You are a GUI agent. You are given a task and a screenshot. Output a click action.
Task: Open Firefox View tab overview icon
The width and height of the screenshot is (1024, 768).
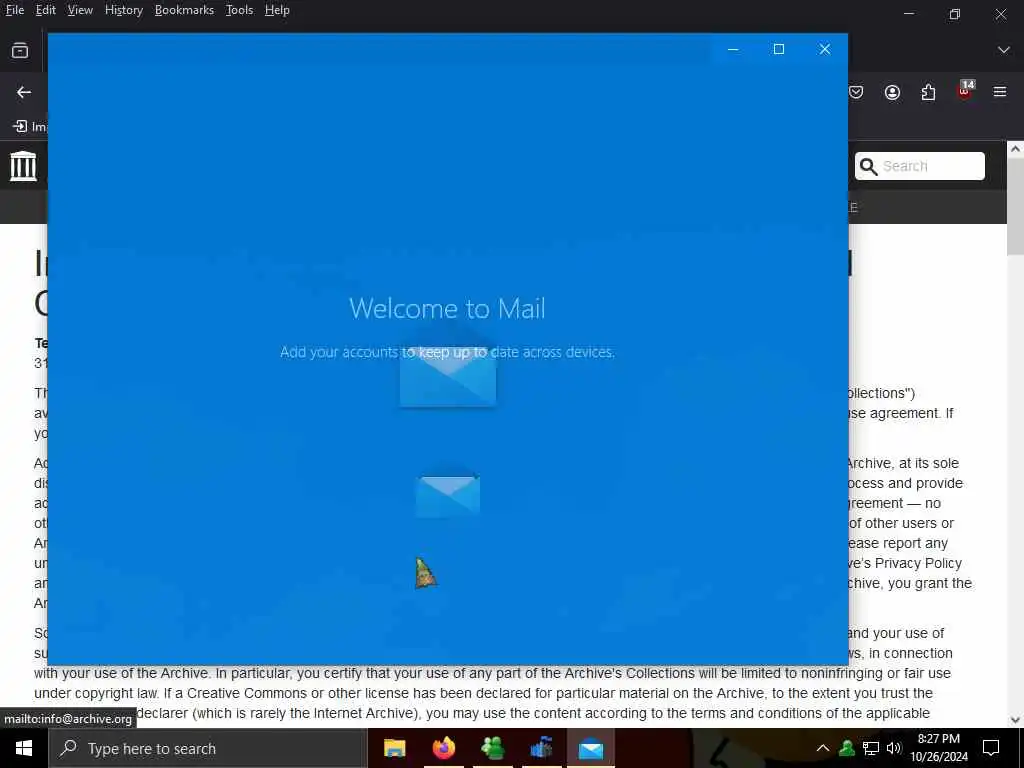coord(20,50)
